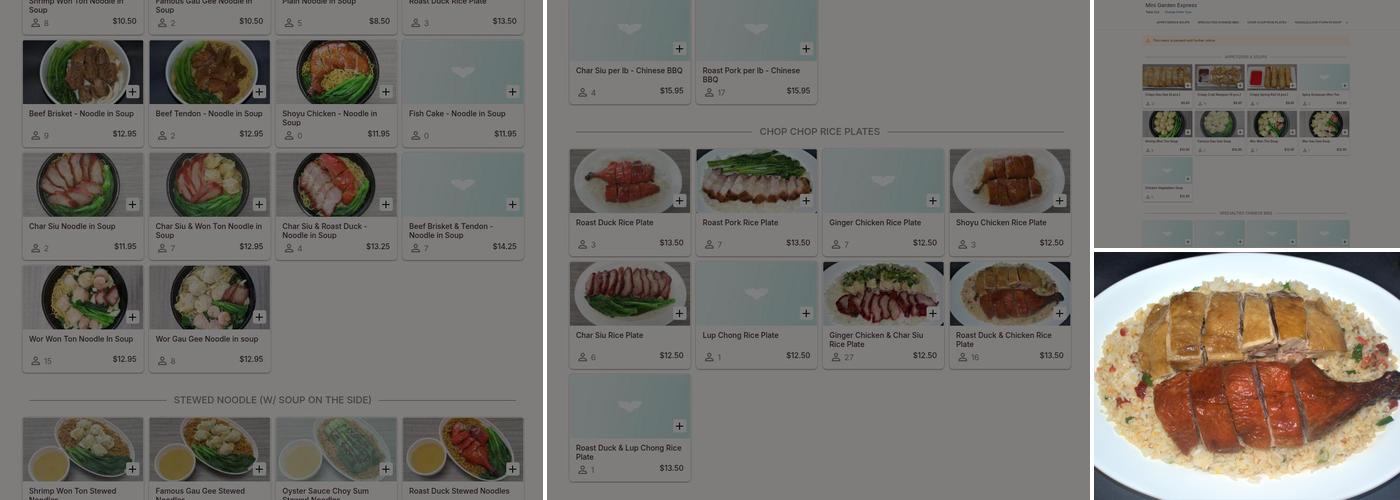Screen dimensions: 1400x500
Task: Add Roast Pork per lb Chinese BBQ
Action: [x=806, y=49]
